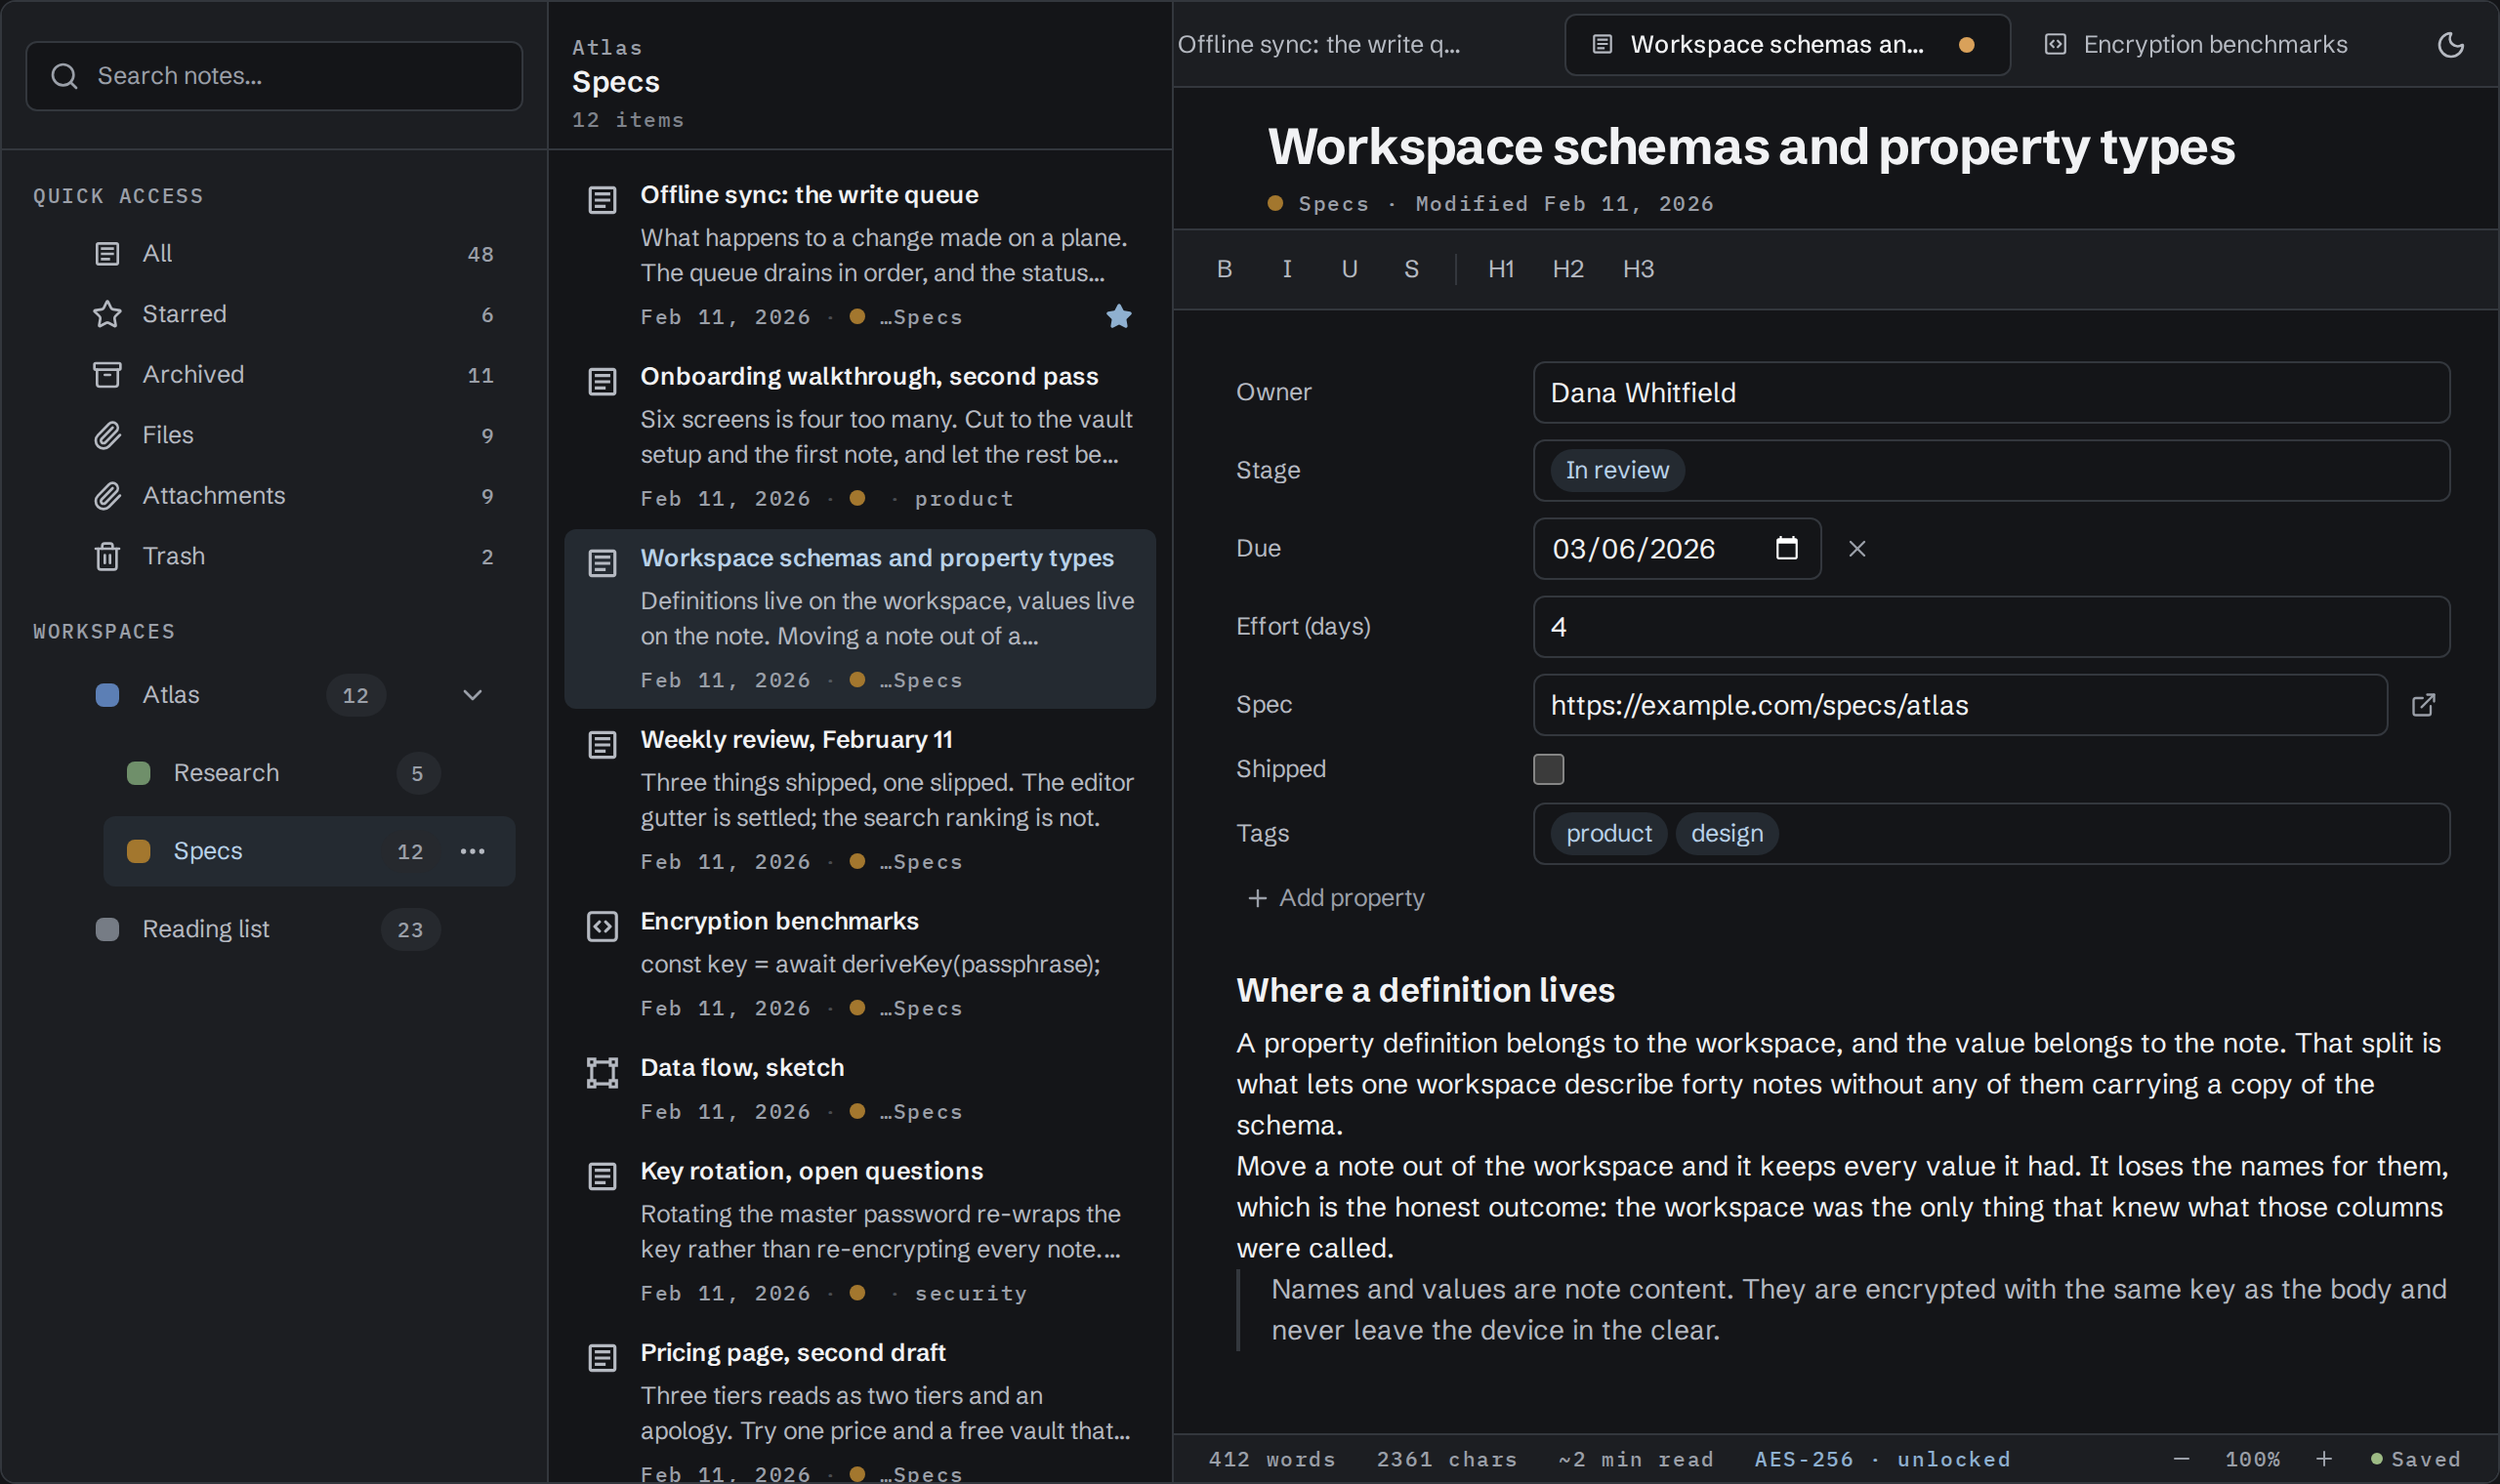Click the product tag chip in Tags

(1608, 834)
